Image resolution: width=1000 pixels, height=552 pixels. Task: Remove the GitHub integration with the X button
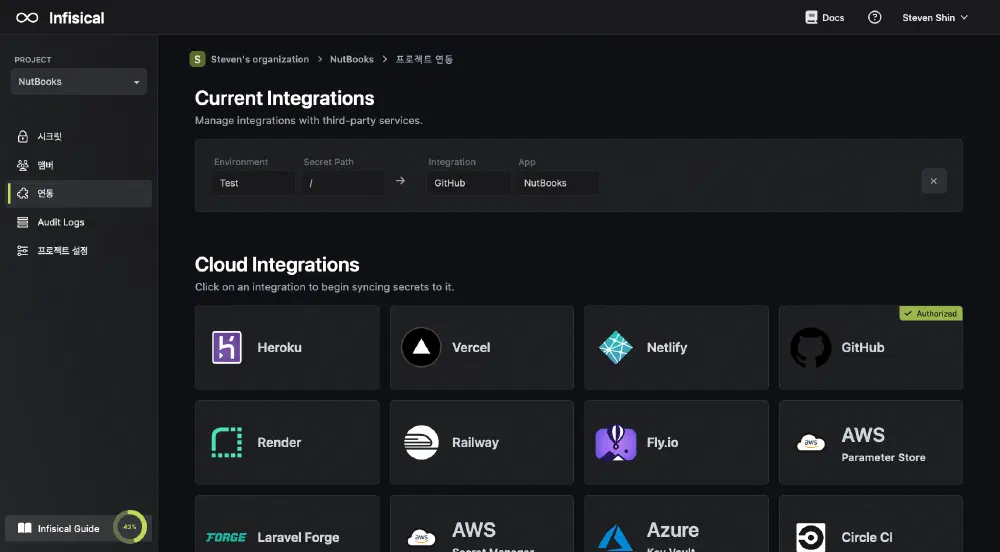pos(934,181)
